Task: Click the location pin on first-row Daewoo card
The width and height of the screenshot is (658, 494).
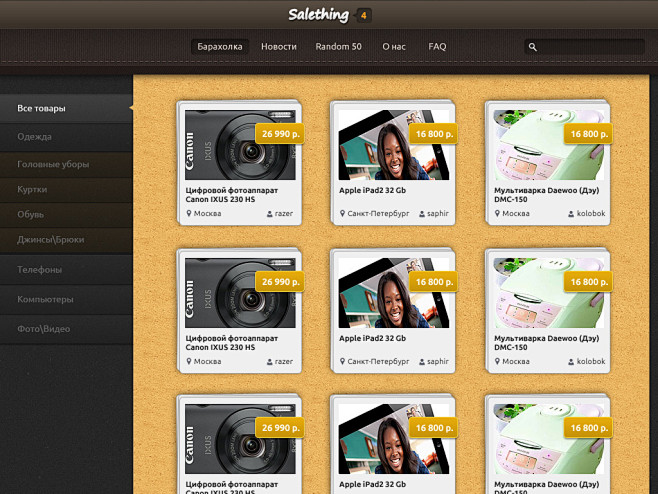Action: point(497,213)
